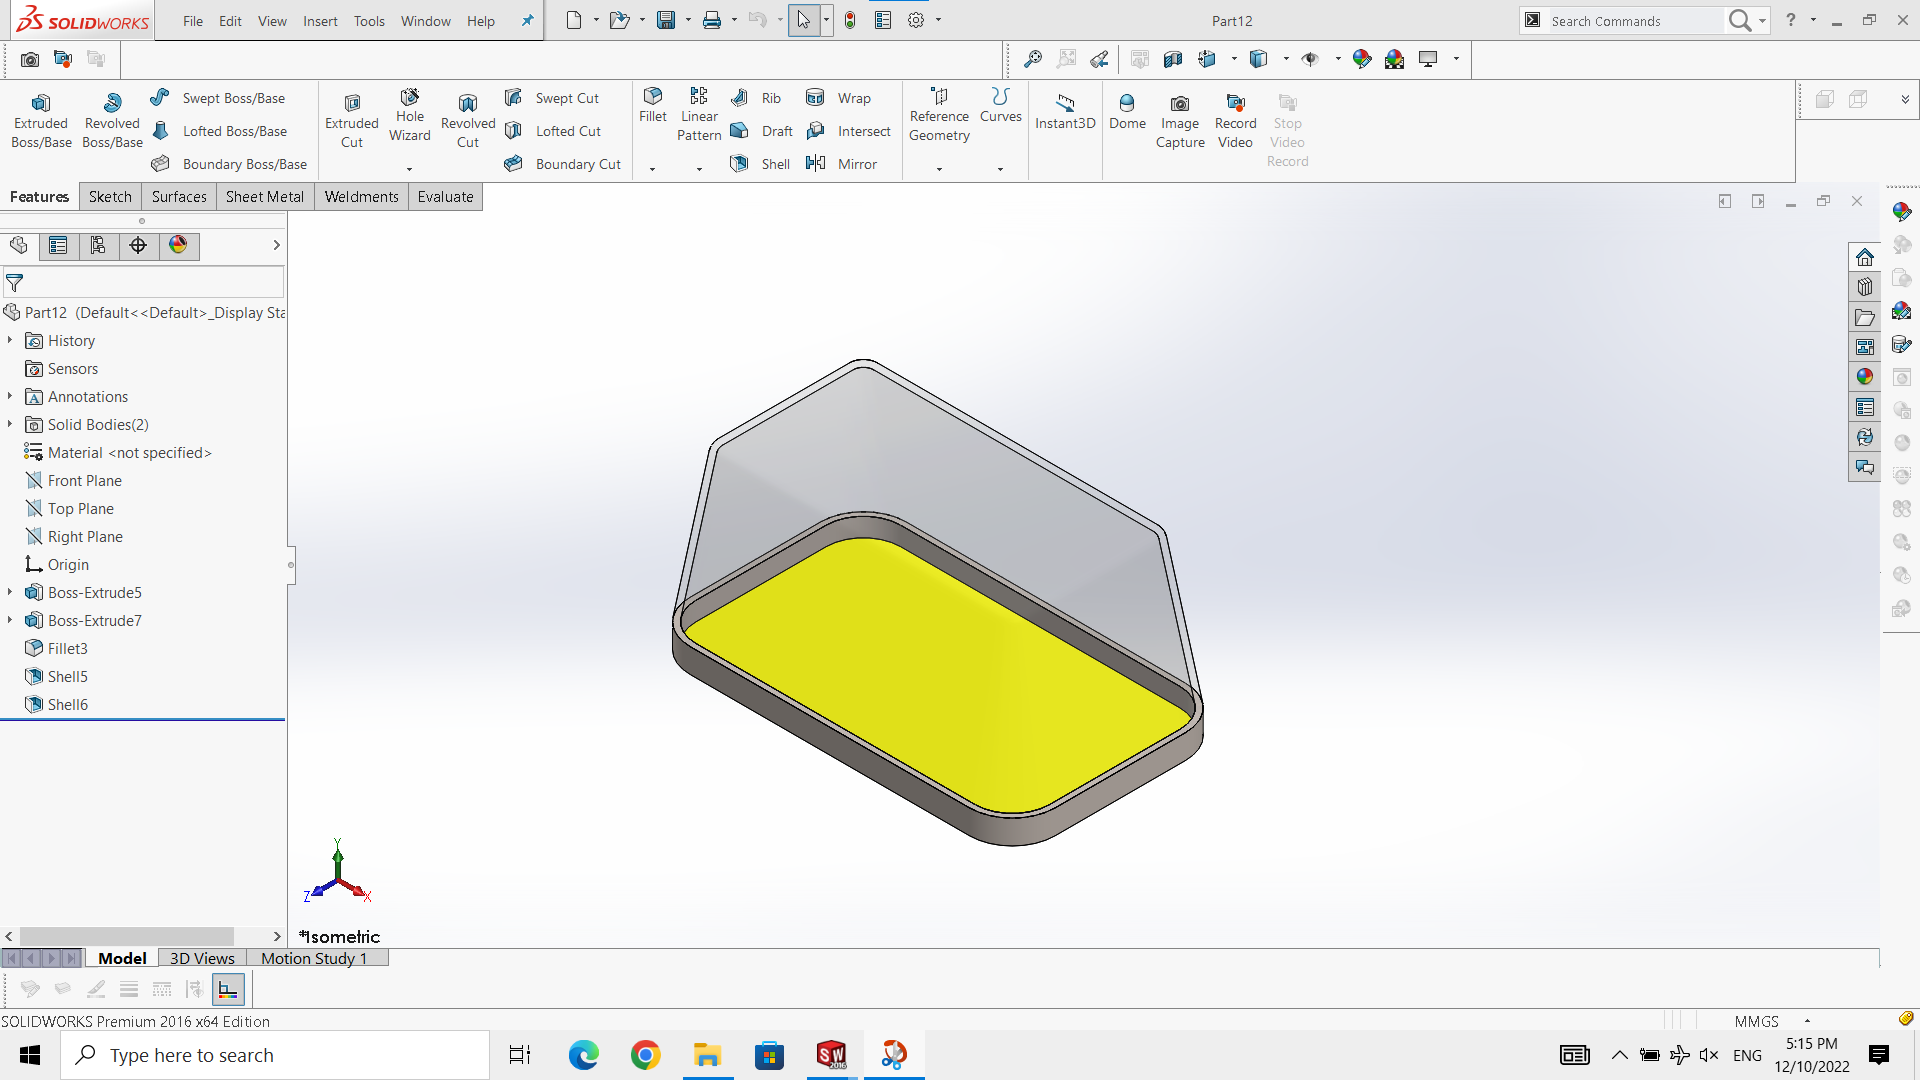The image size is (1920, 1080).
Task: Select the Extruded Boss/Base tool
Action: (x=41, y=121)
